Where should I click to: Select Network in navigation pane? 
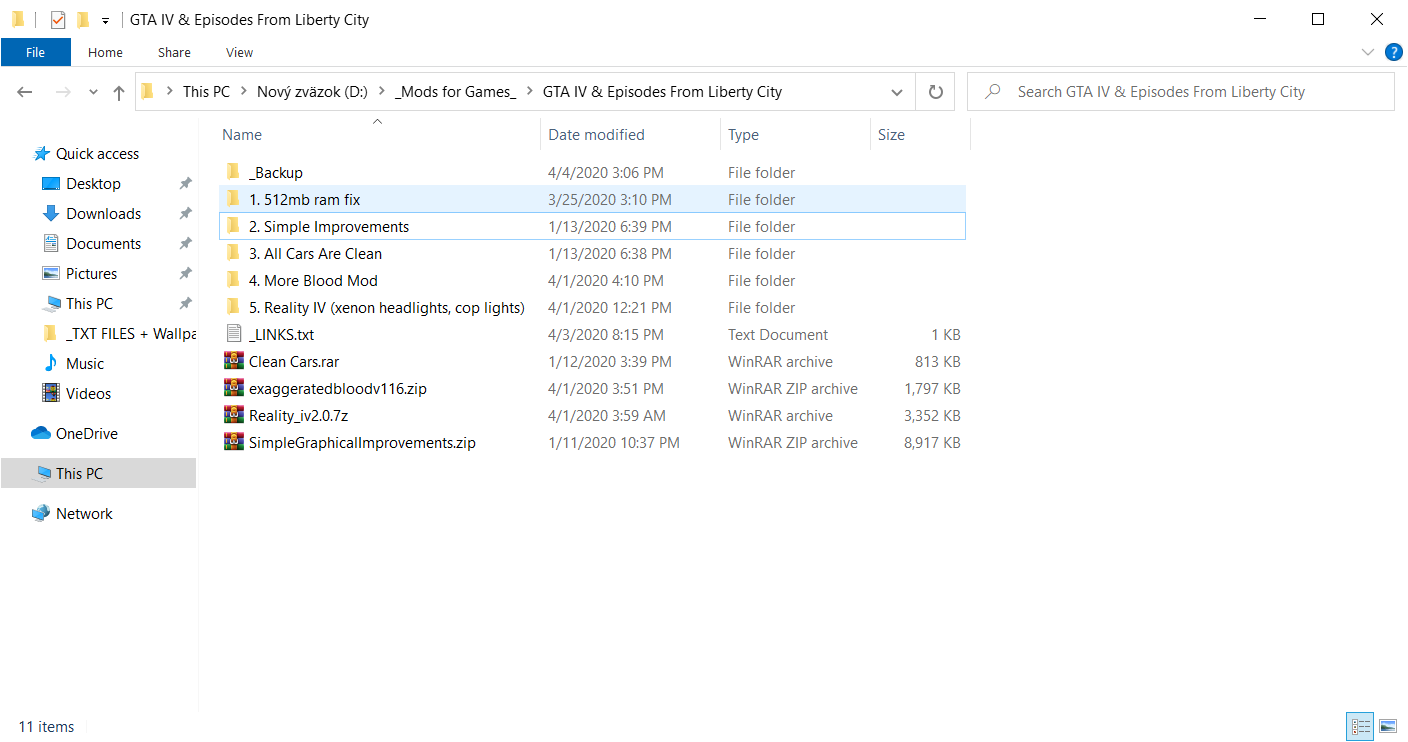[x=84, y=514]
